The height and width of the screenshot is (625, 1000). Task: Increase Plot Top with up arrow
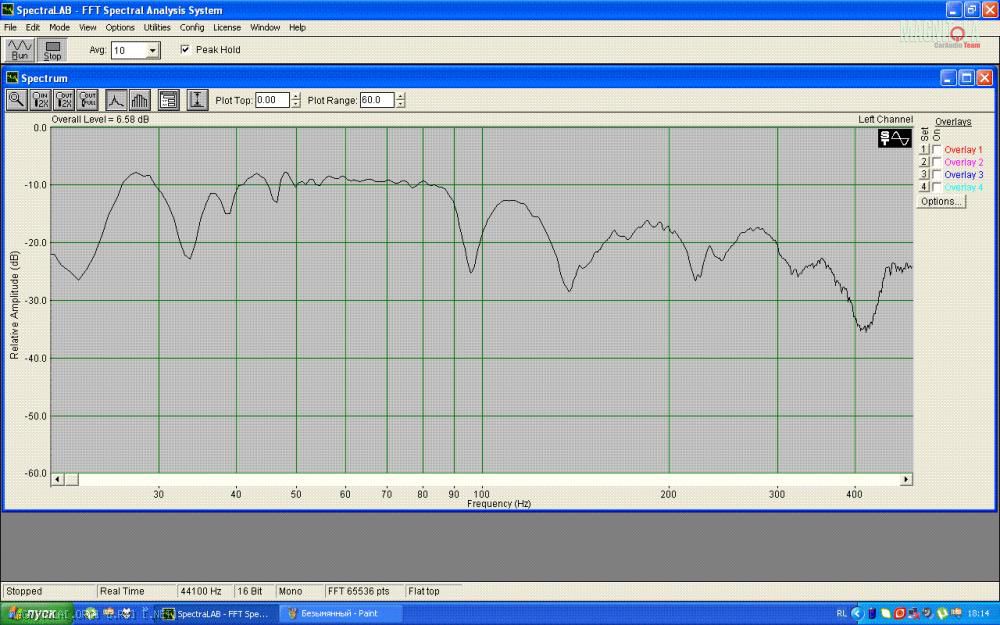click(x=296, y=96)
